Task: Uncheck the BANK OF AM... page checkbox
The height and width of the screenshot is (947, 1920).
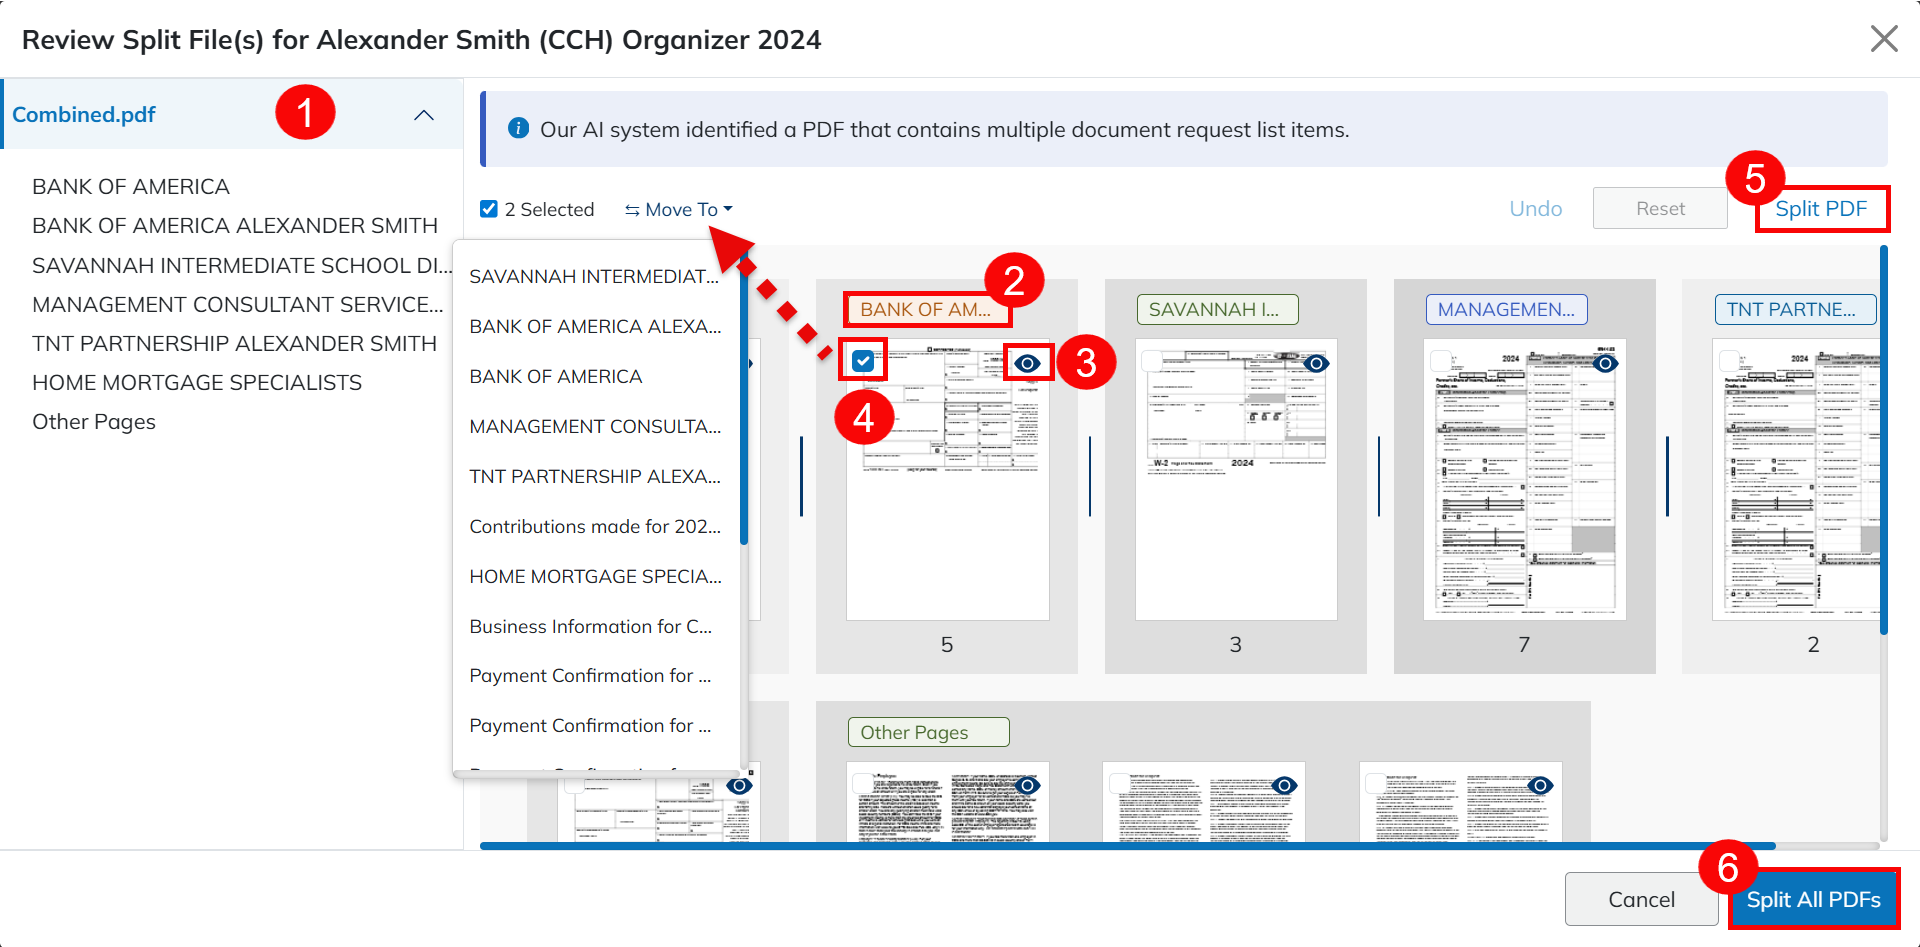Action: click(x=863, y=361)
